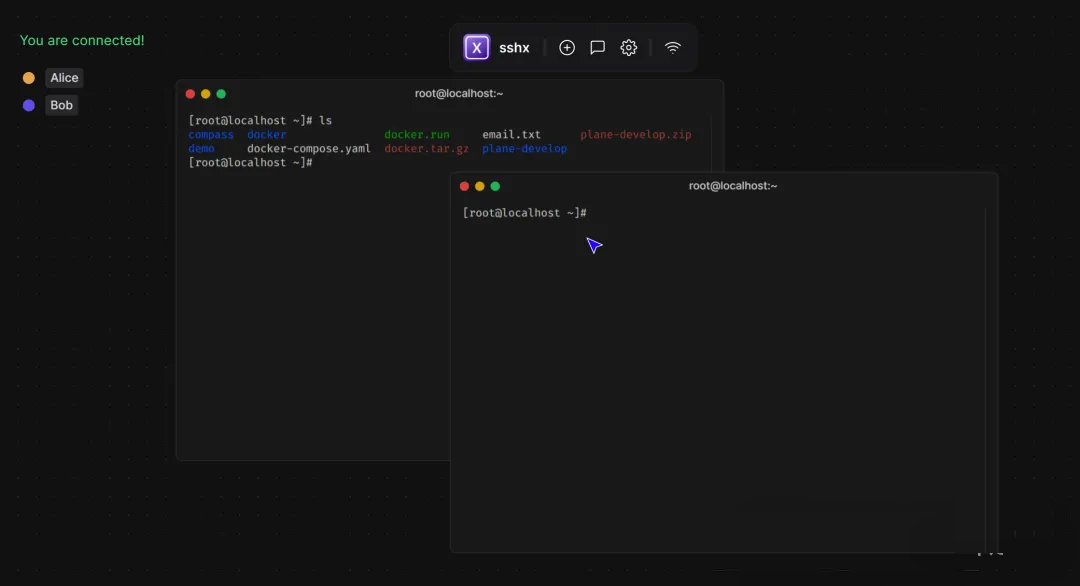Click the sshx title text in the toolbar
Viewport: 1080px width, 586px height.
(514, 47)
